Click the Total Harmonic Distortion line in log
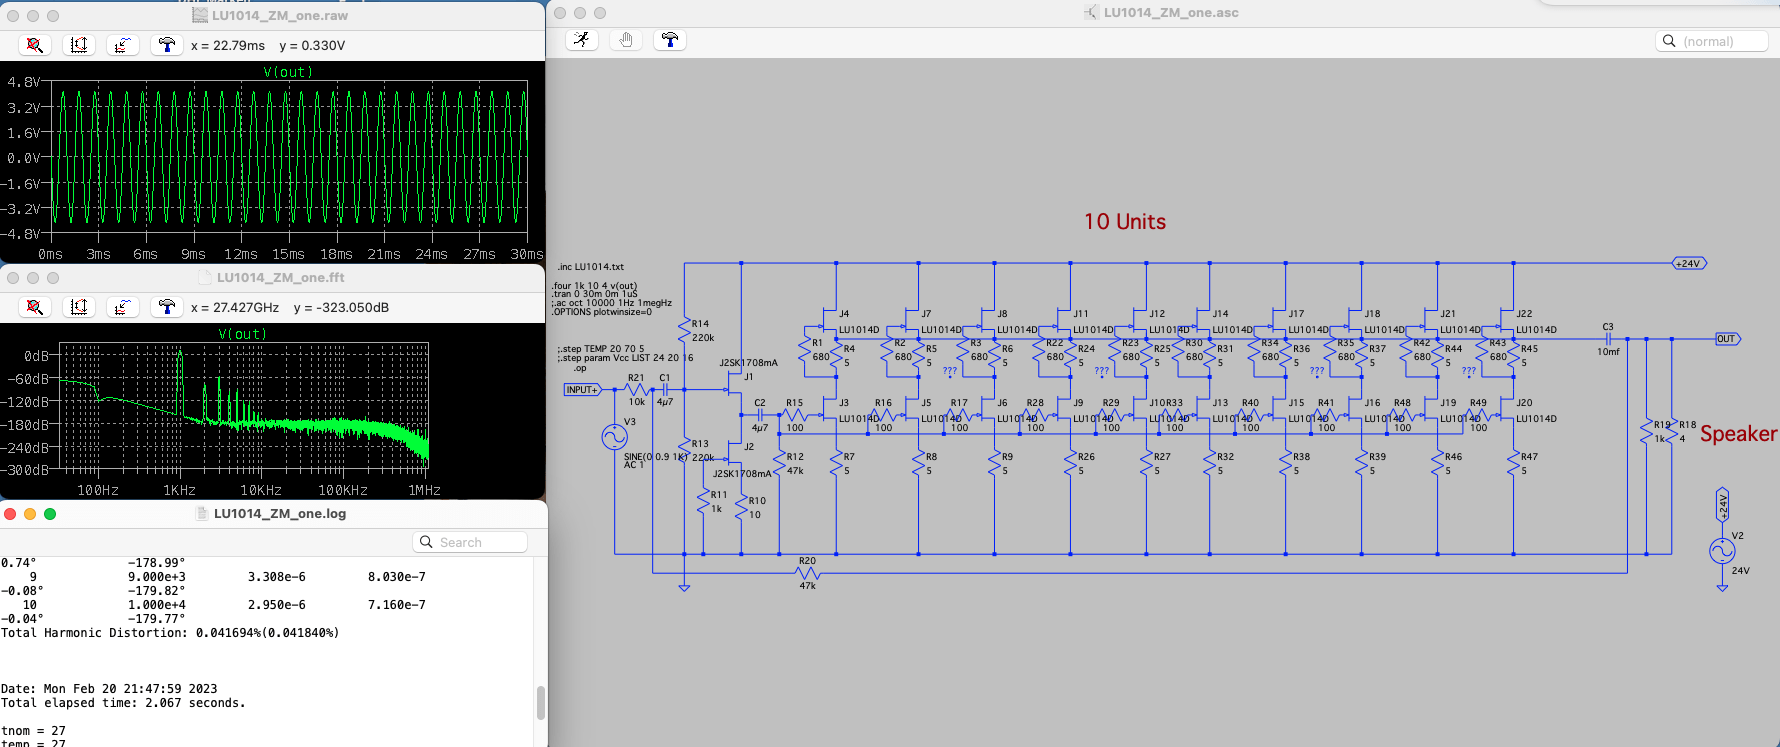 click(170, 633)
